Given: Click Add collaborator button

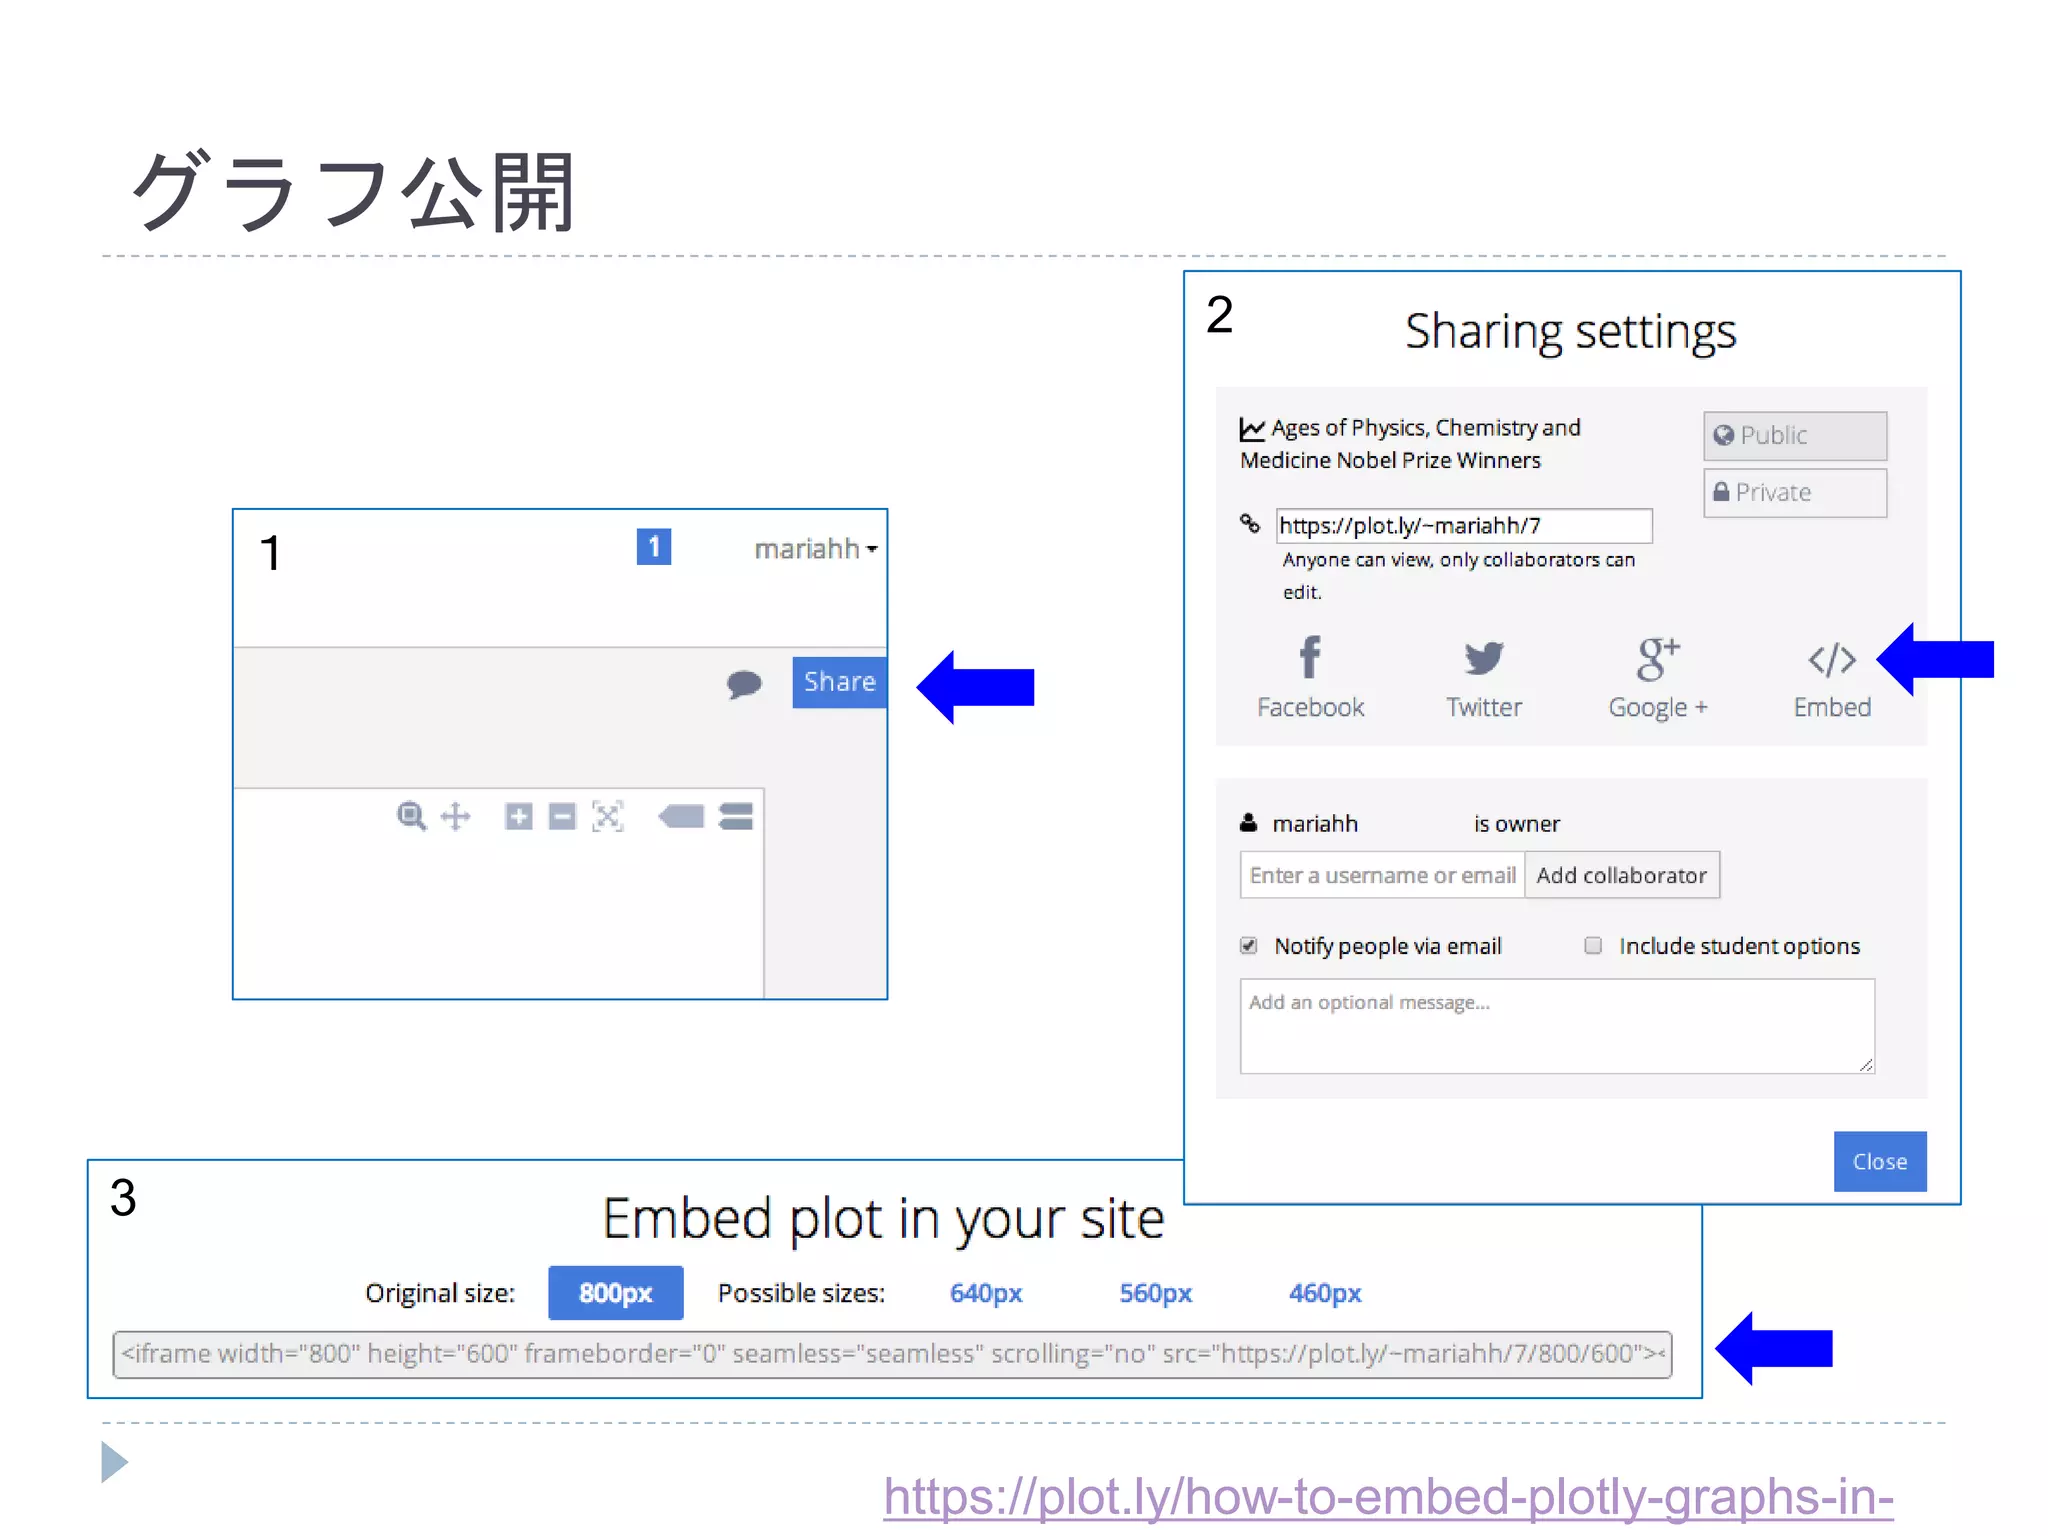Looking at the screenshot, I should pos(1621,875).
